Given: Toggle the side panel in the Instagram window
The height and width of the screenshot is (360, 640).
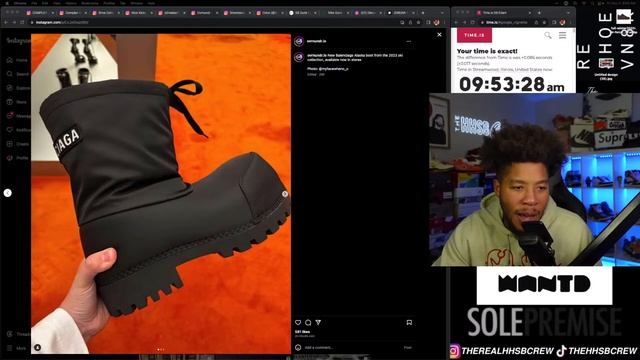Looking at the screenshot, I should (x=428, y=22).
